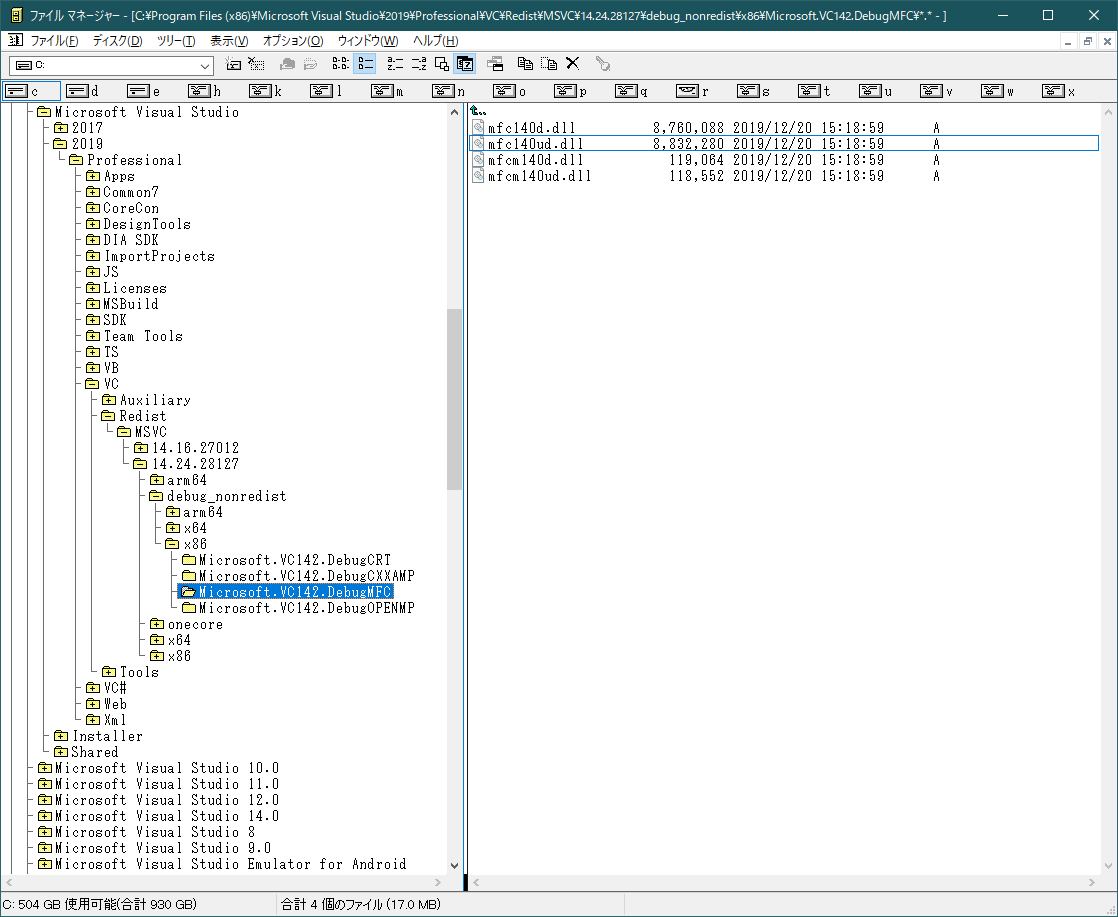Screen dimensions: 1118x917
Task: Expand the 2017 folder node
Action: (x=61, y=128)
